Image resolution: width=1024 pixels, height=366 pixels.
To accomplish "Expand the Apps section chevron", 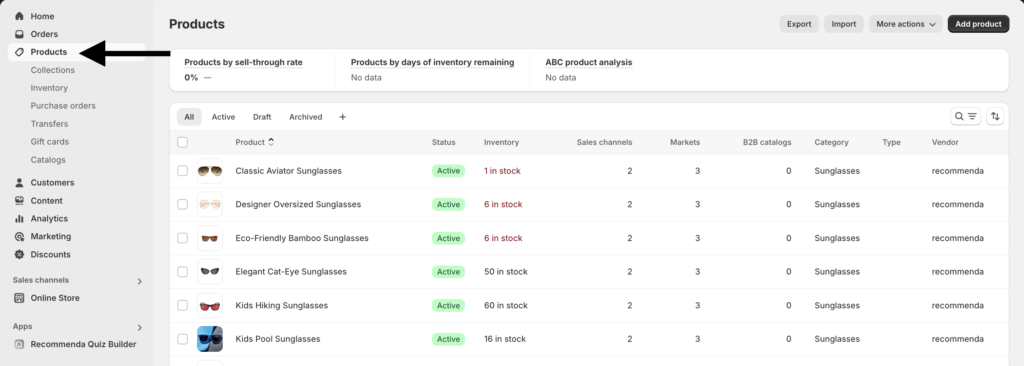I will click(x=139, y=327).
